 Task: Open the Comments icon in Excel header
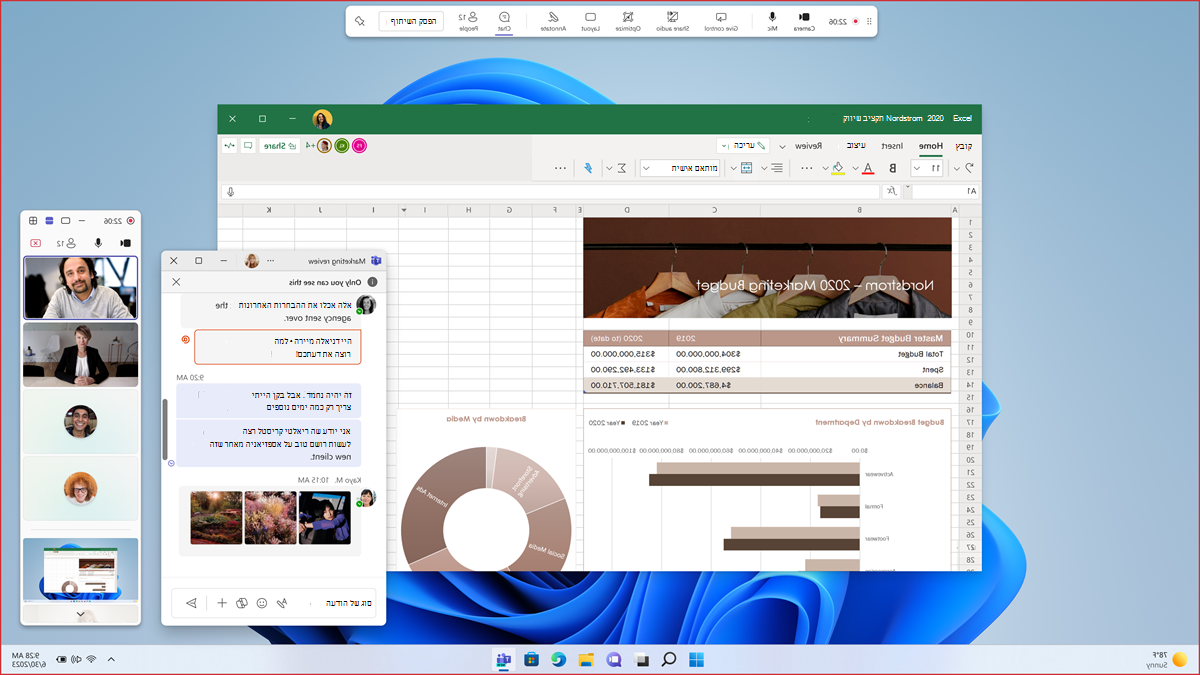click(247, 146)
